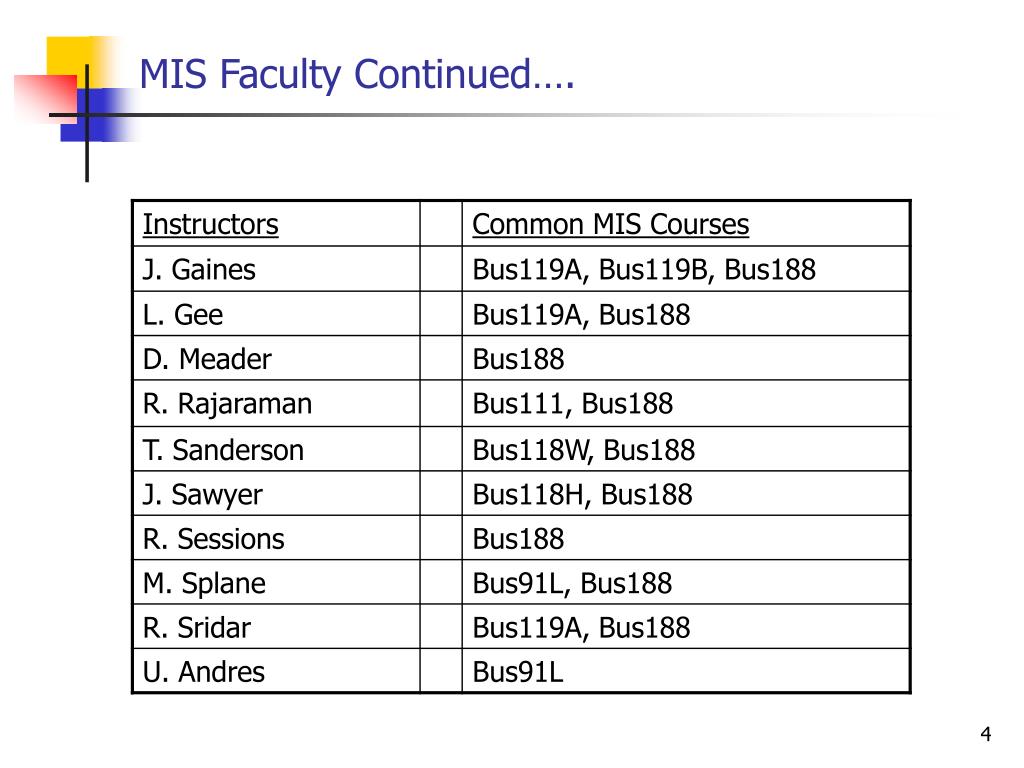Click the R. Rajaraman instructor cell

[276, 404]
